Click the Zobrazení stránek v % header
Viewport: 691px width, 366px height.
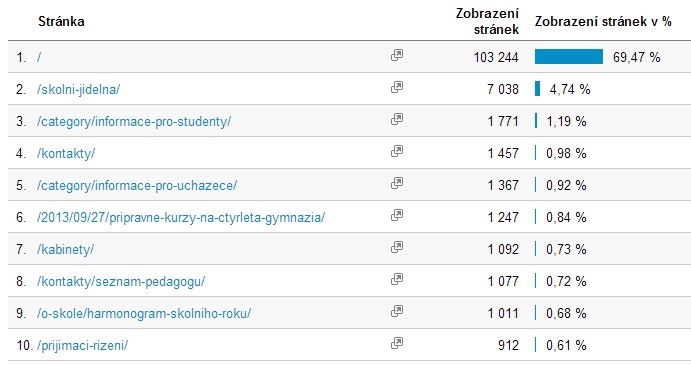click(x=603, y=22)
